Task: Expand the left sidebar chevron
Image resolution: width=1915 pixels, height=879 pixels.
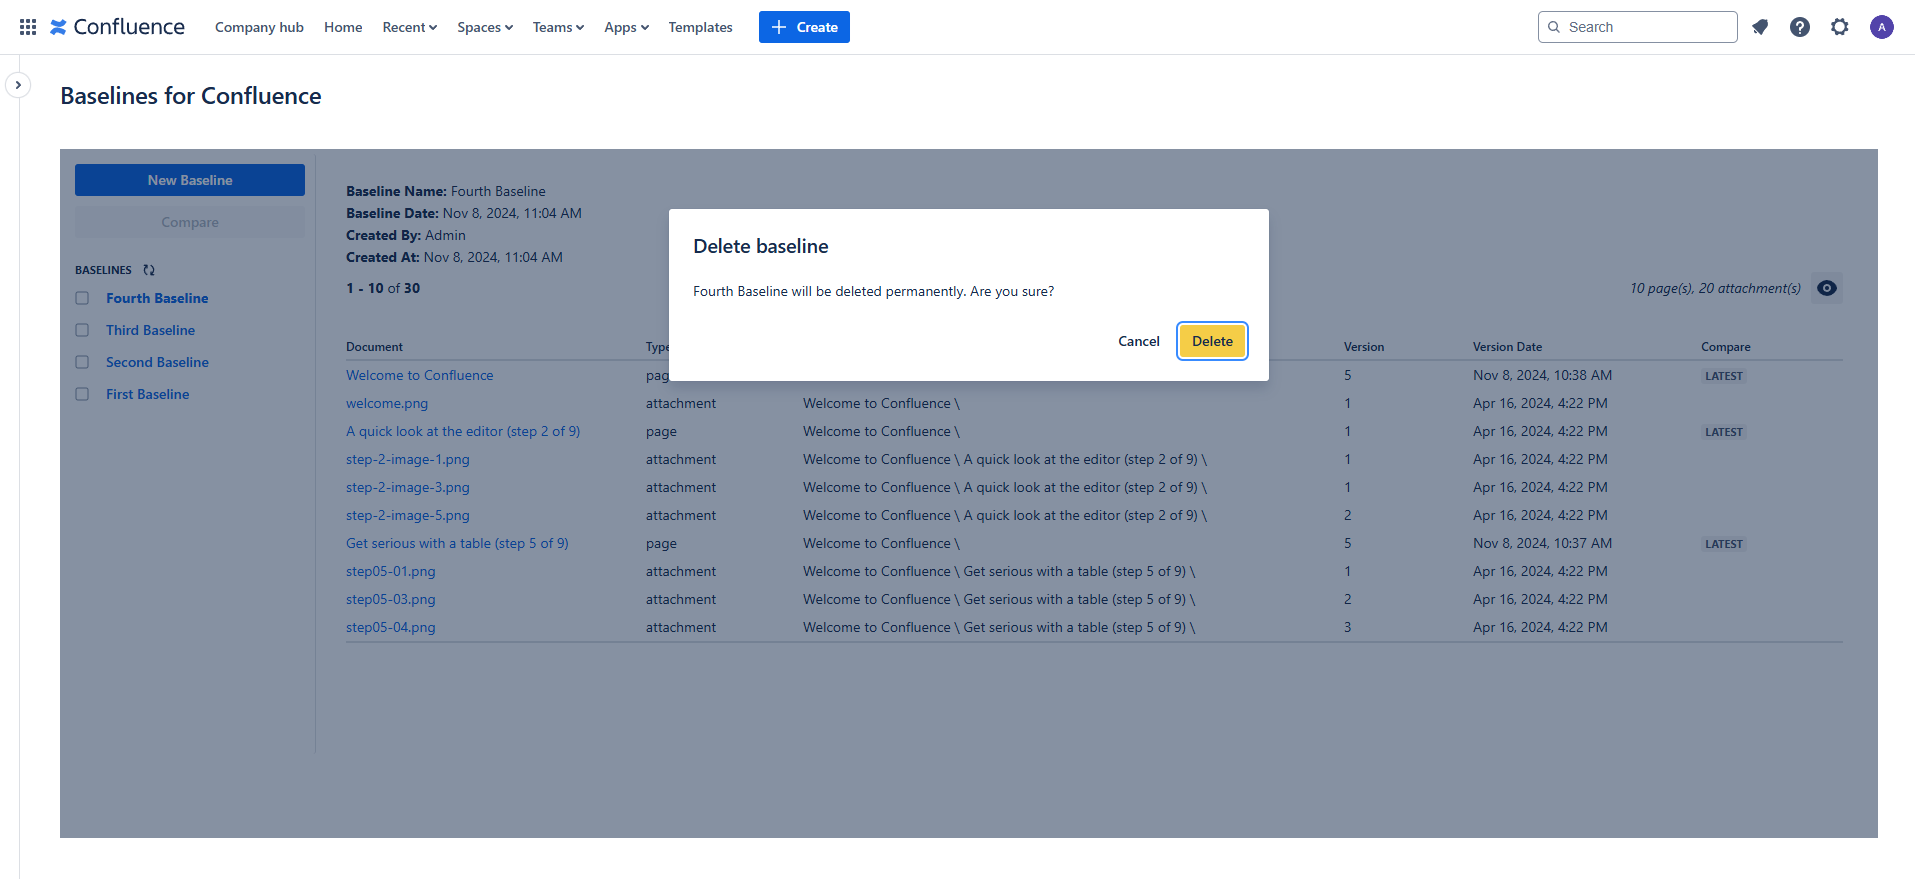Action: [x=18, y=85]
